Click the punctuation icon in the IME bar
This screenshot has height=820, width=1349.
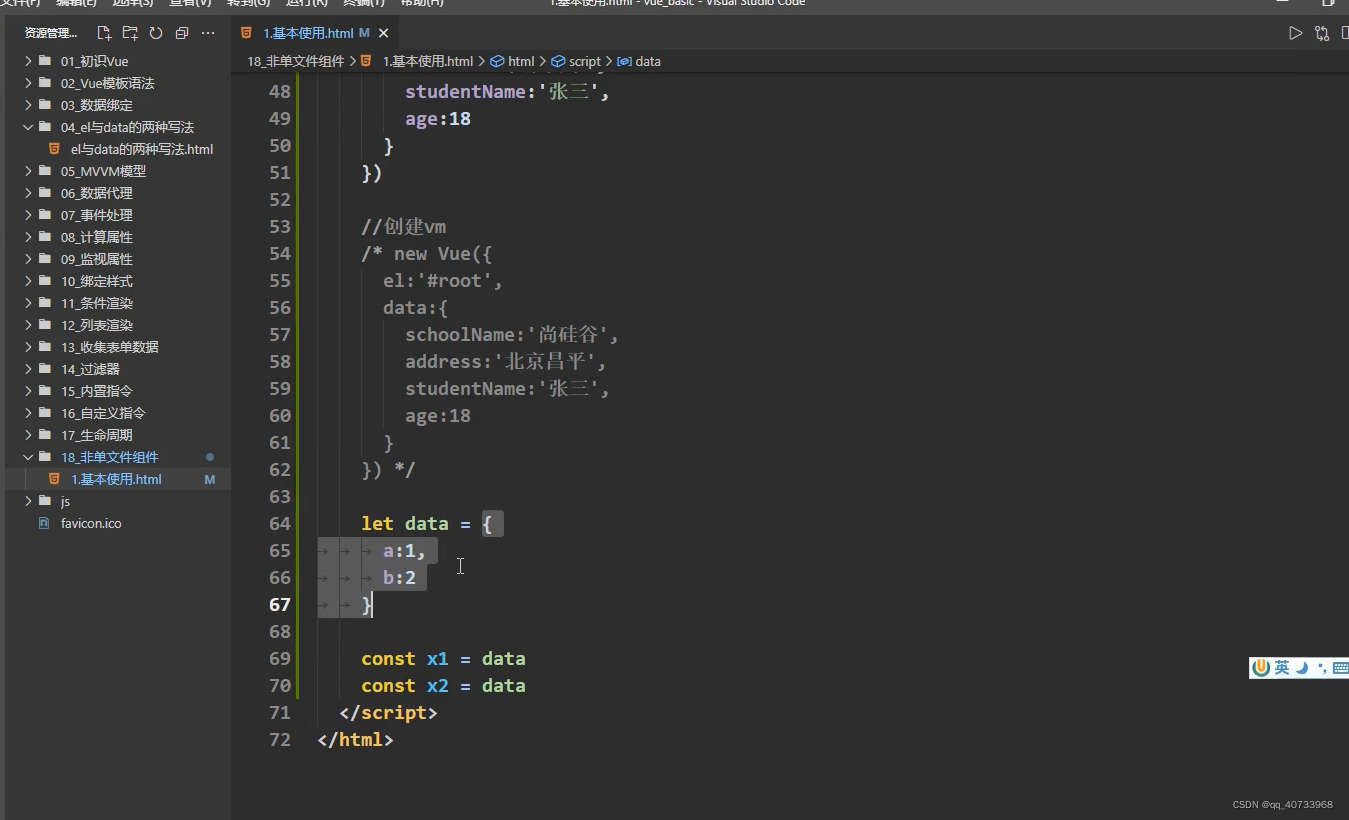1322,668
